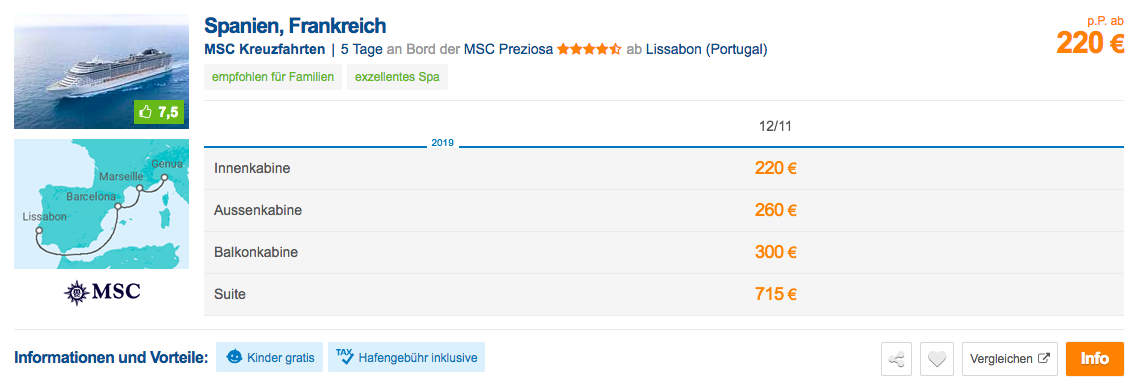Open the orange Info button

[x=1094, y=359]
